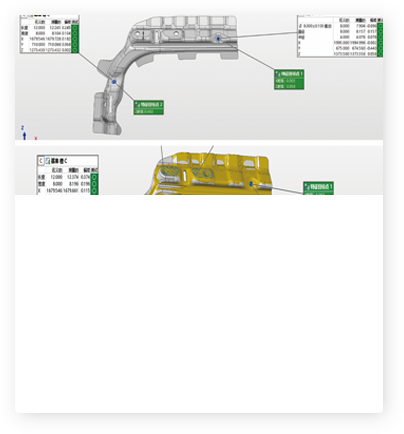Select the 基准 槽 C annotation title

59,161
